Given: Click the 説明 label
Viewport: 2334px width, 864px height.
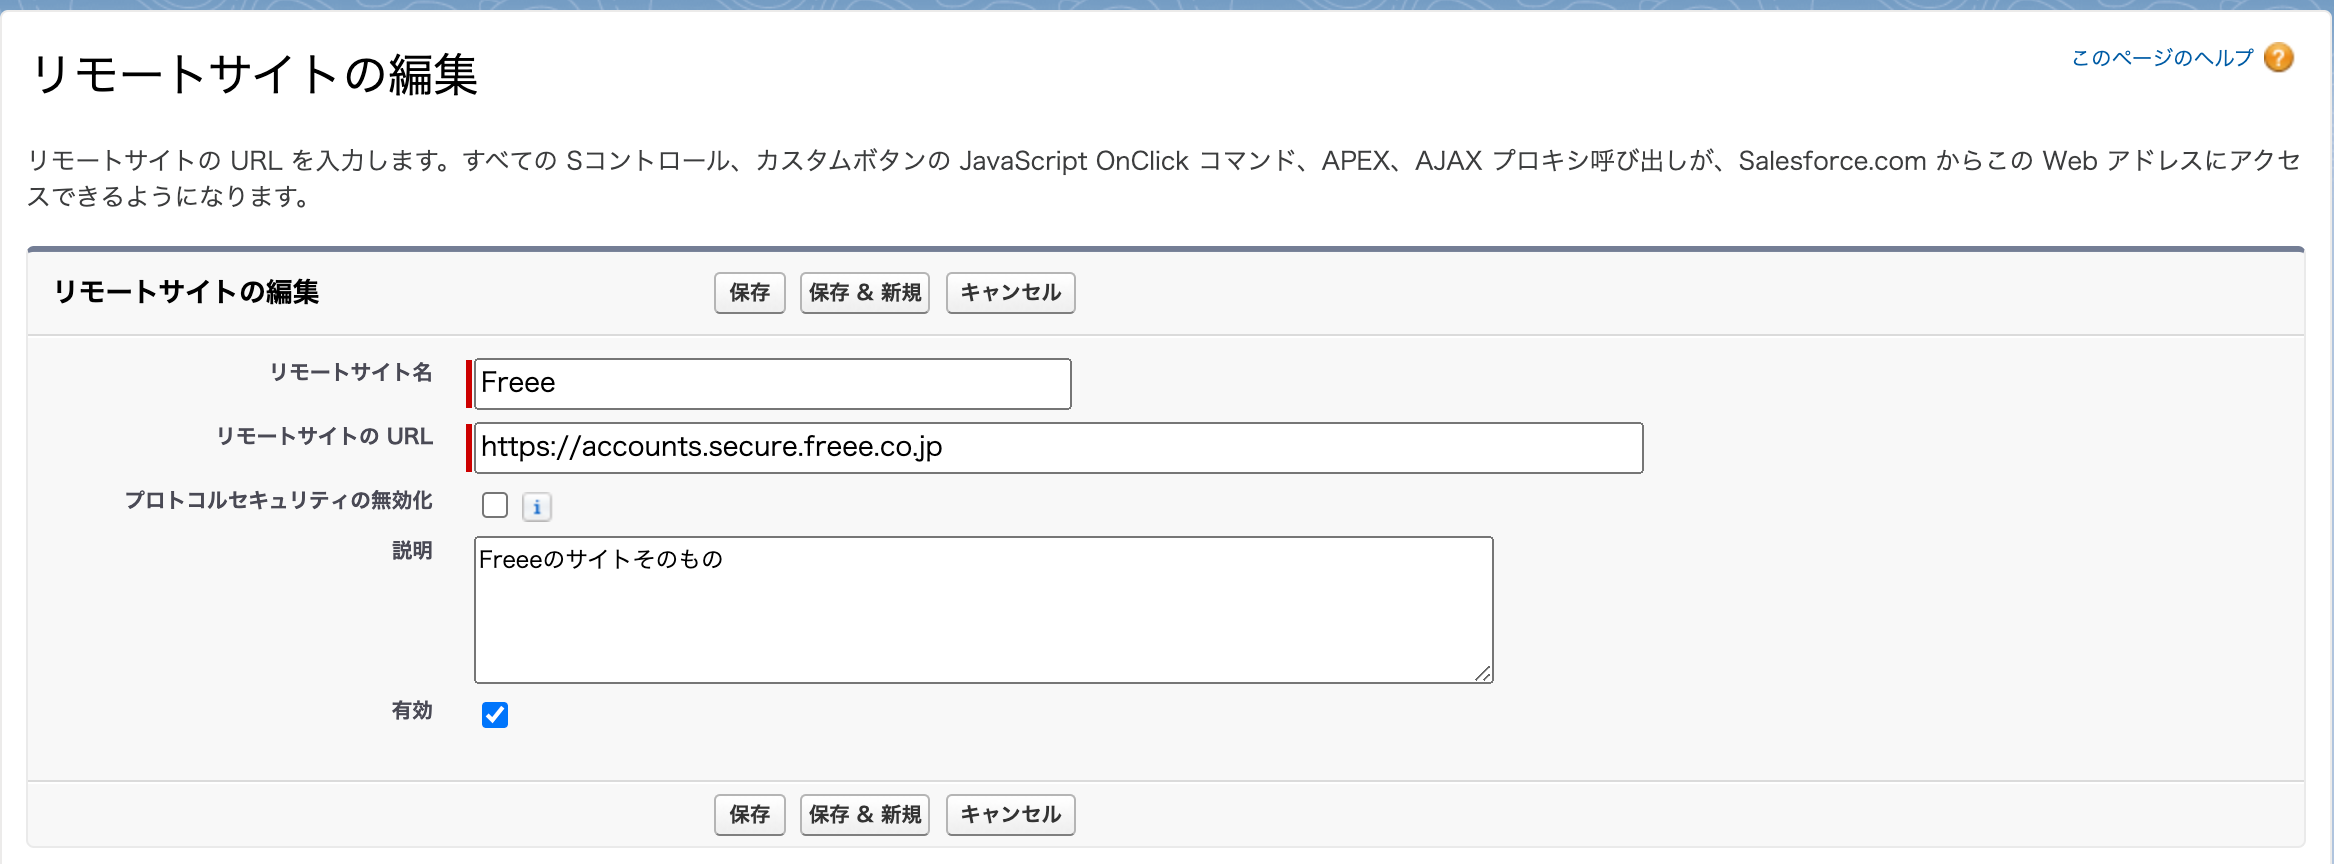Looking at the screenshot, I should (412, 551).
